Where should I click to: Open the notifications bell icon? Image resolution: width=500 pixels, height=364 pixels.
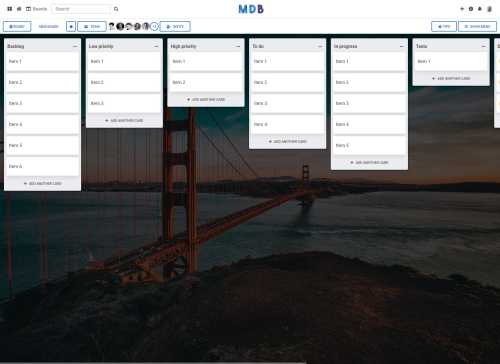click(x=480, y=9)
